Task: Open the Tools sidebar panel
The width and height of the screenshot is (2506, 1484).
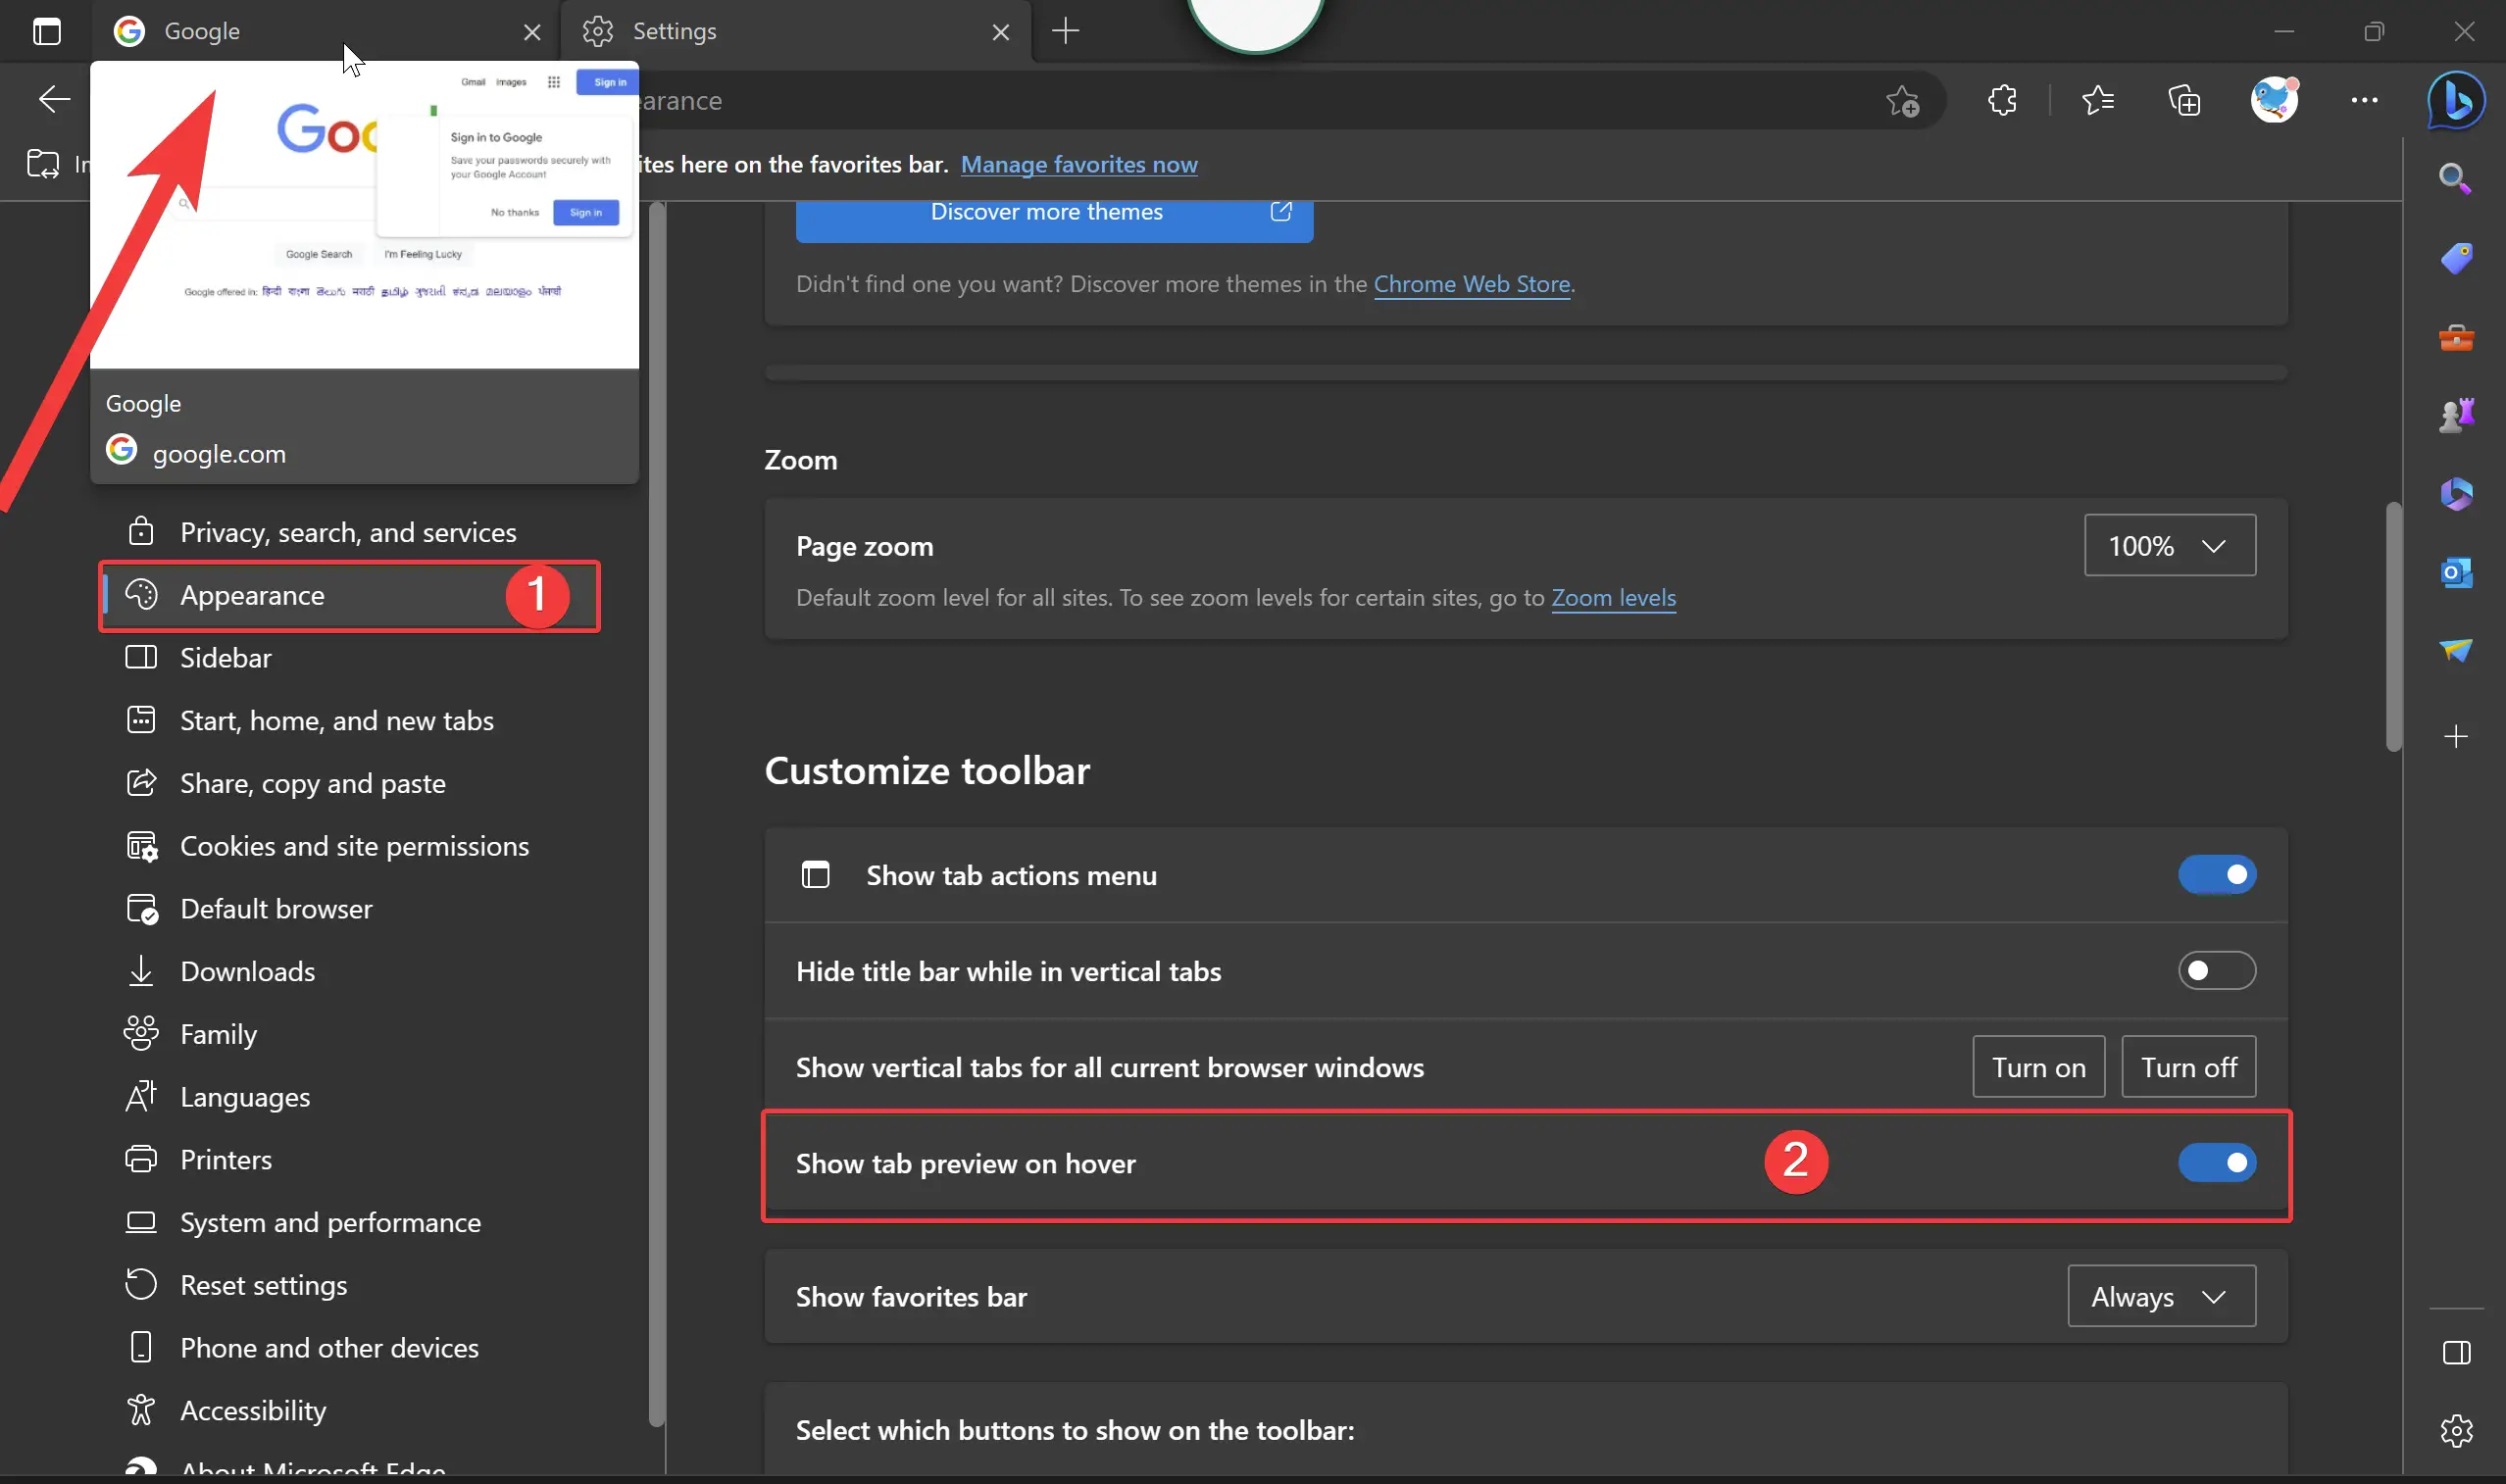Action: tap(2457, 337)
